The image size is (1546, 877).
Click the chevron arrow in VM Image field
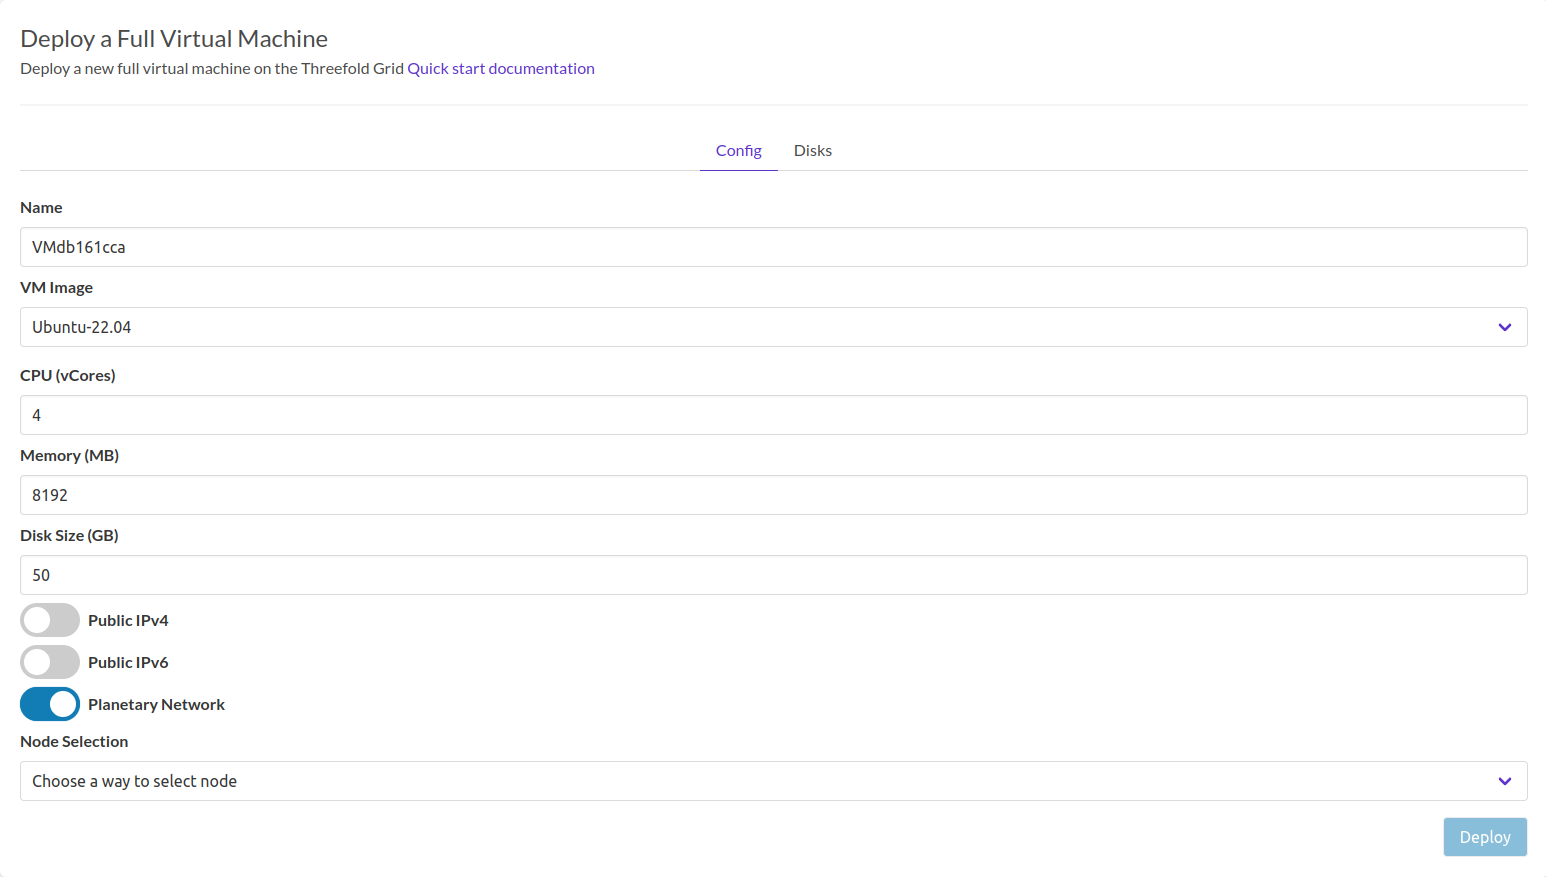coord(1504,327)
